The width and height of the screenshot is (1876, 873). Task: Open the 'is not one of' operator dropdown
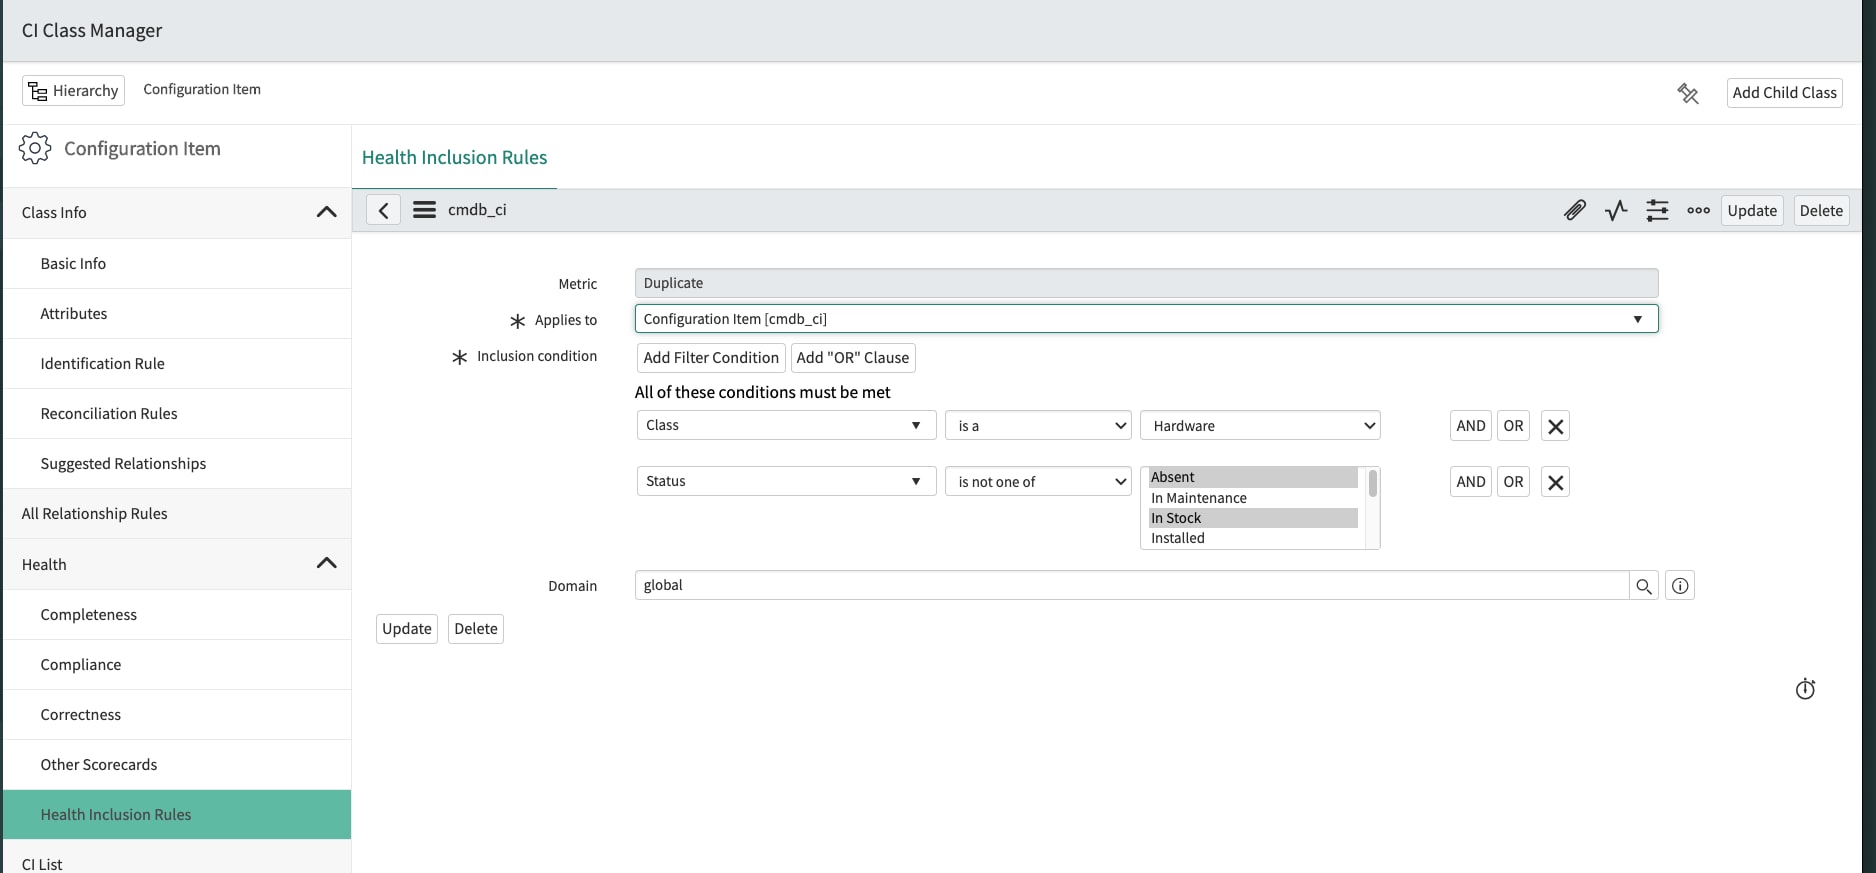[1038, 482]
